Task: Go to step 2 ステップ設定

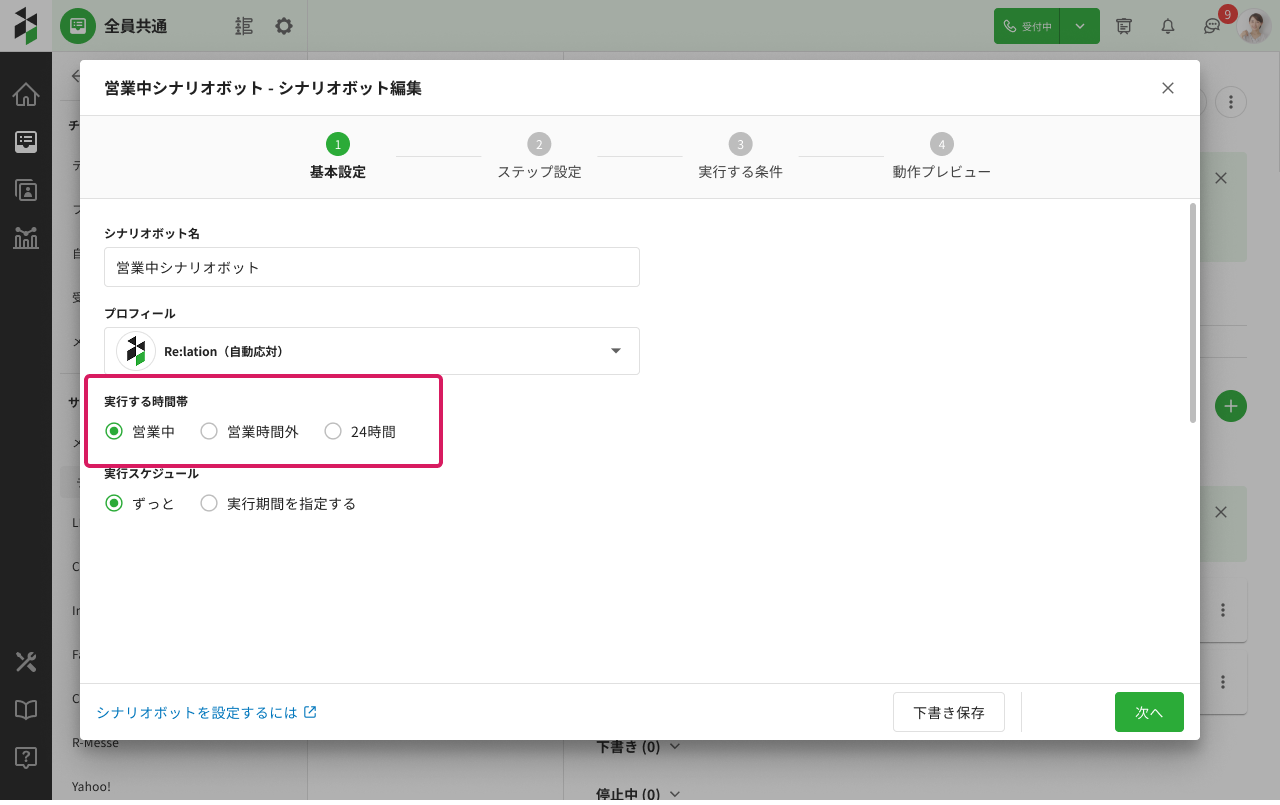Action: click(539, 157)
